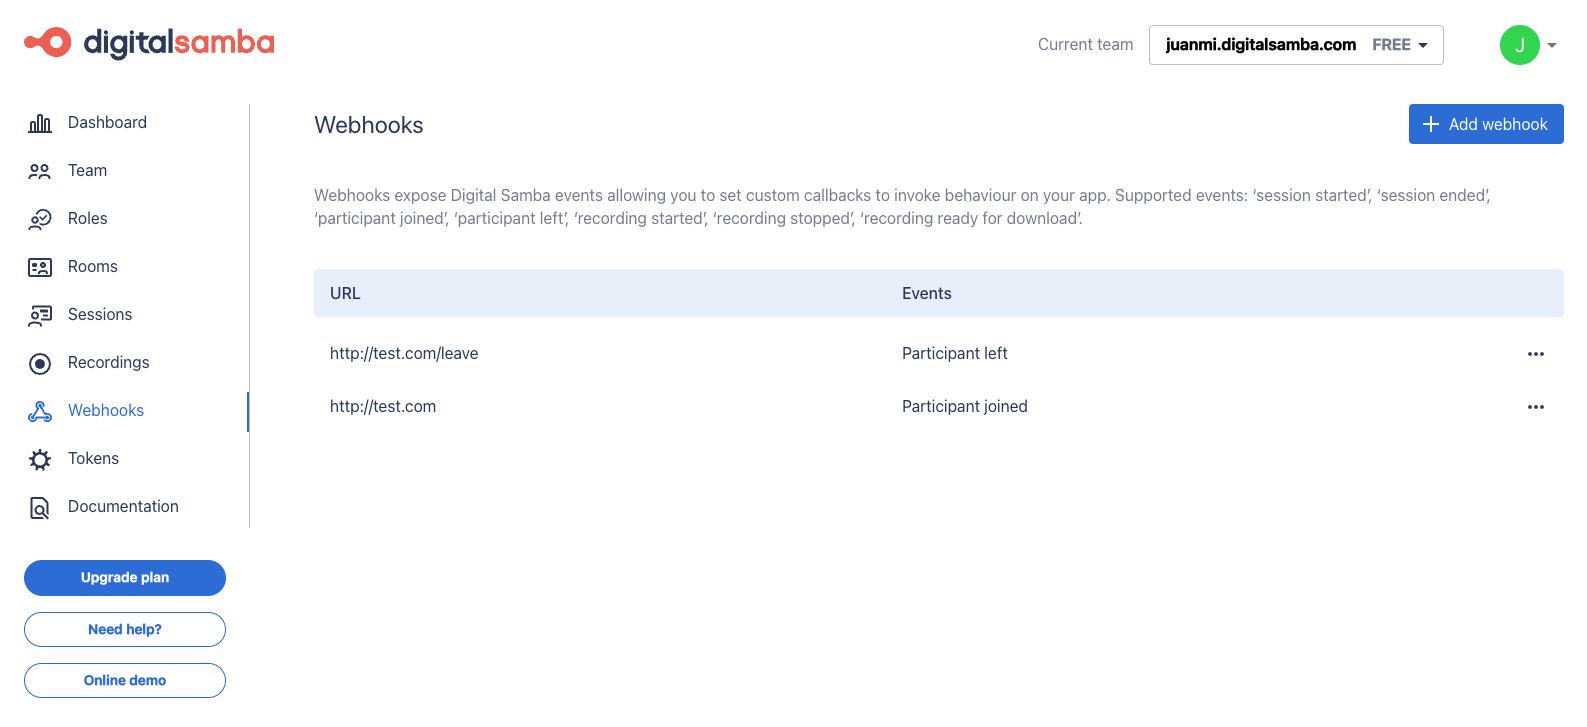Image resolution: width=1587 pixels, height=727 pixels.
Task: Open options for http://test.com/leave webhook
Action: [x=1535, y=354]
